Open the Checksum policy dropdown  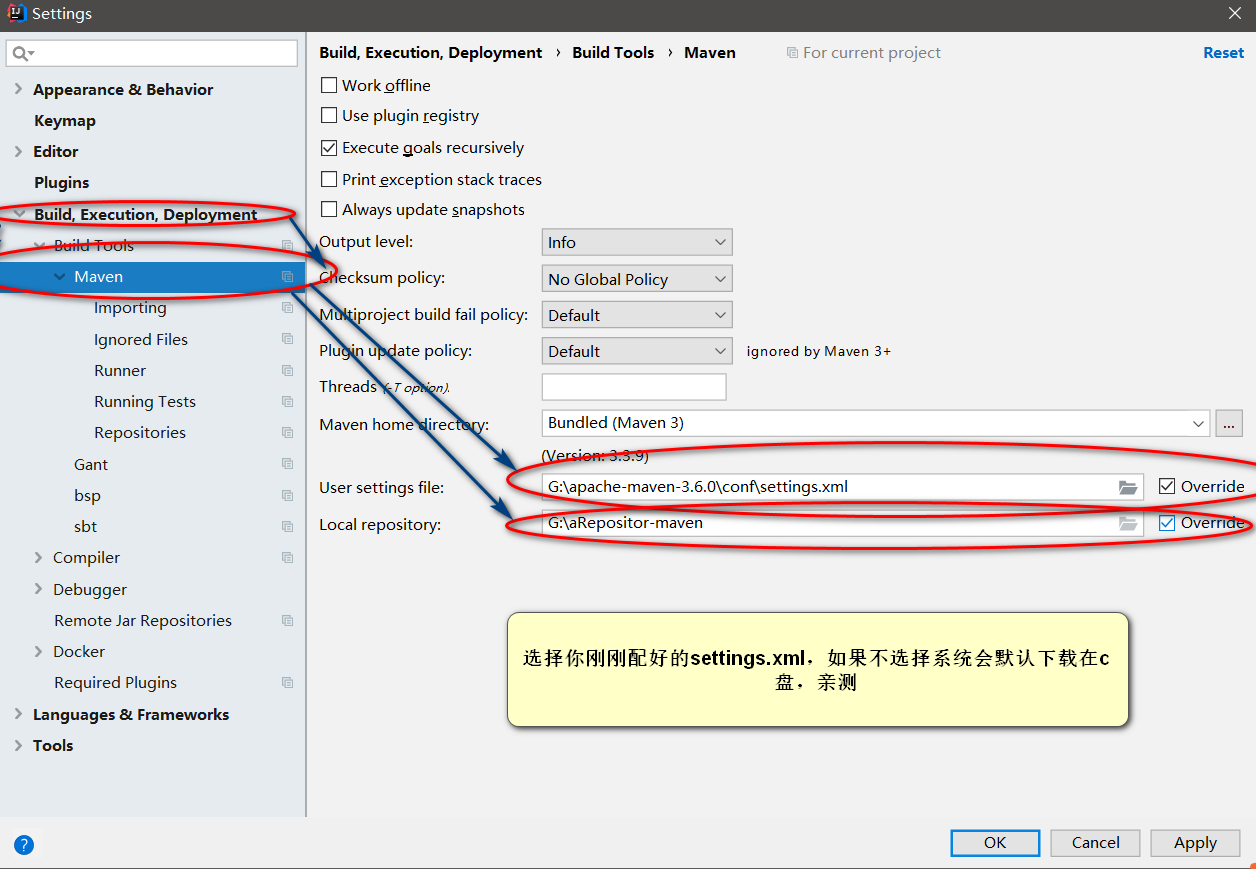pyautogui.click(x=637, y=279)
